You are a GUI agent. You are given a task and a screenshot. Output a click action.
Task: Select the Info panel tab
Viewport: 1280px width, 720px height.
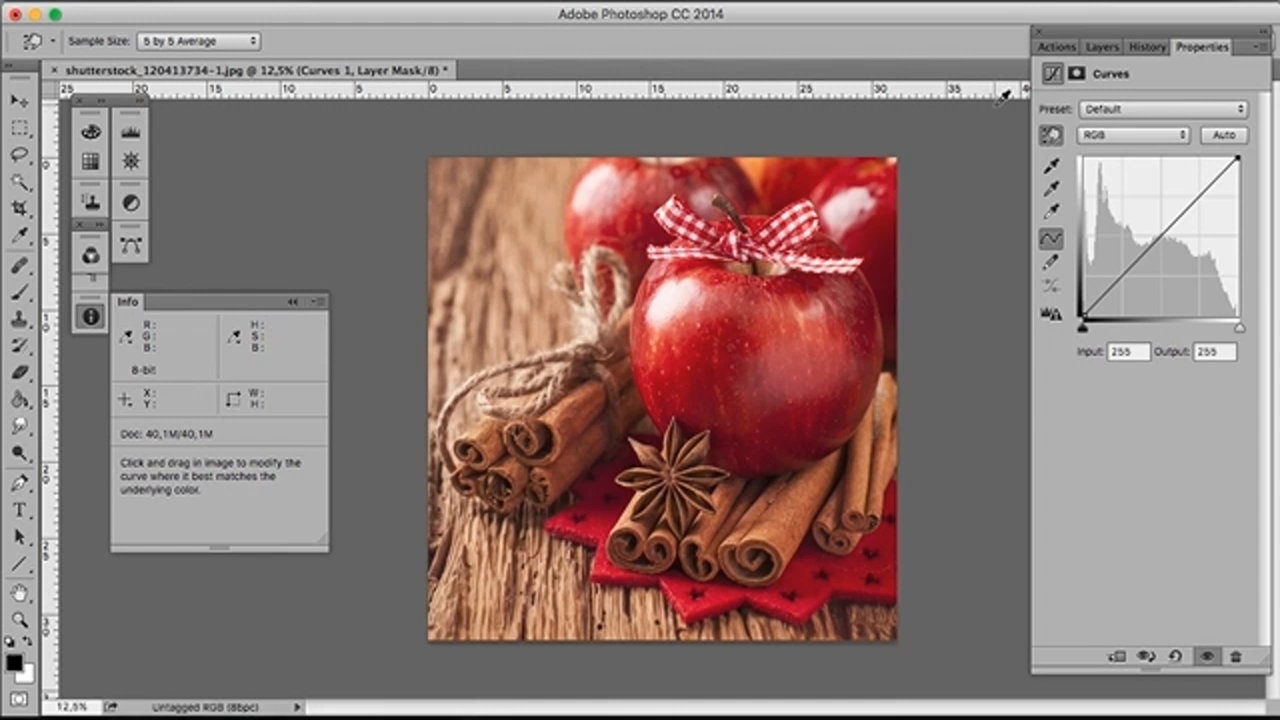click(x=128, y=302)
